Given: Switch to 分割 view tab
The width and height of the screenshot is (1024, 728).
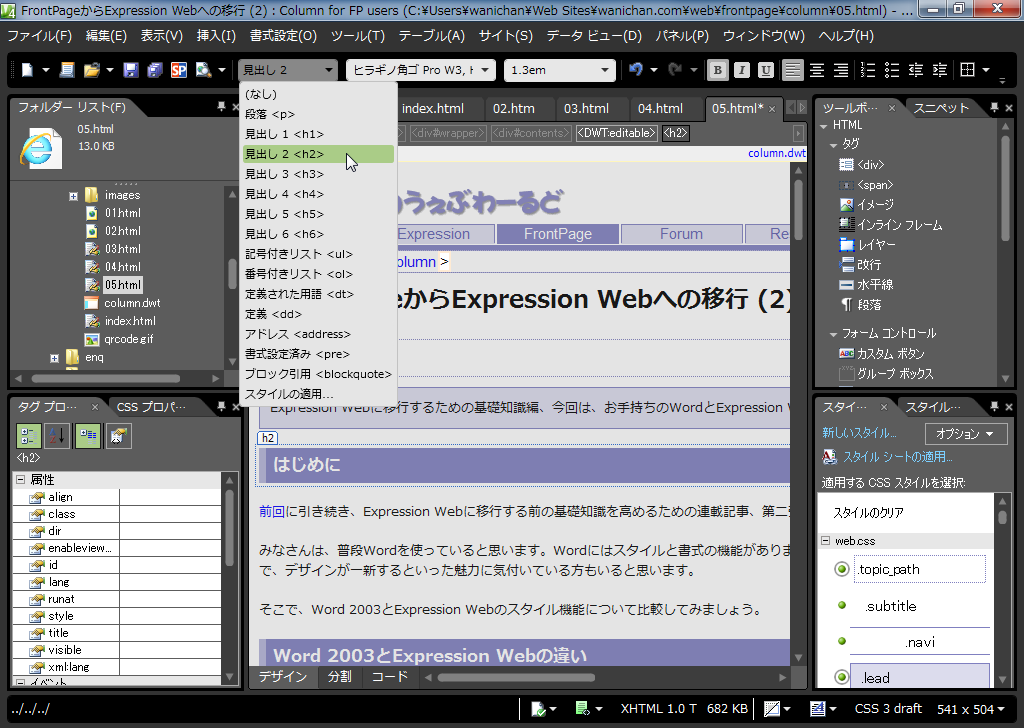Looking at the screenshot, I should pos(339,677).
